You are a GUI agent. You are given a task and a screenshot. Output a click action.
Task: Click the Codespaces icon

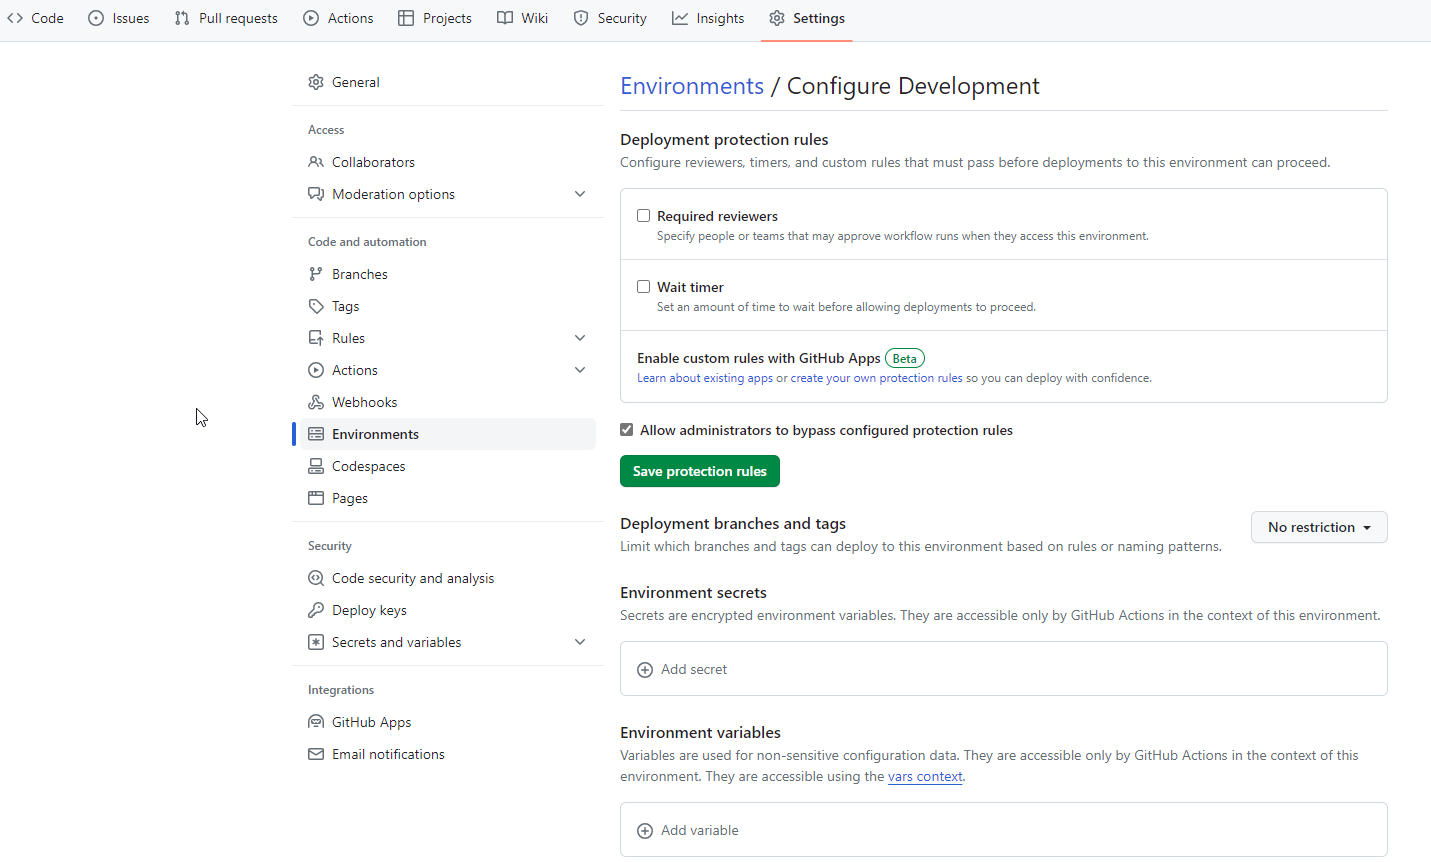[x=316, y=466]
